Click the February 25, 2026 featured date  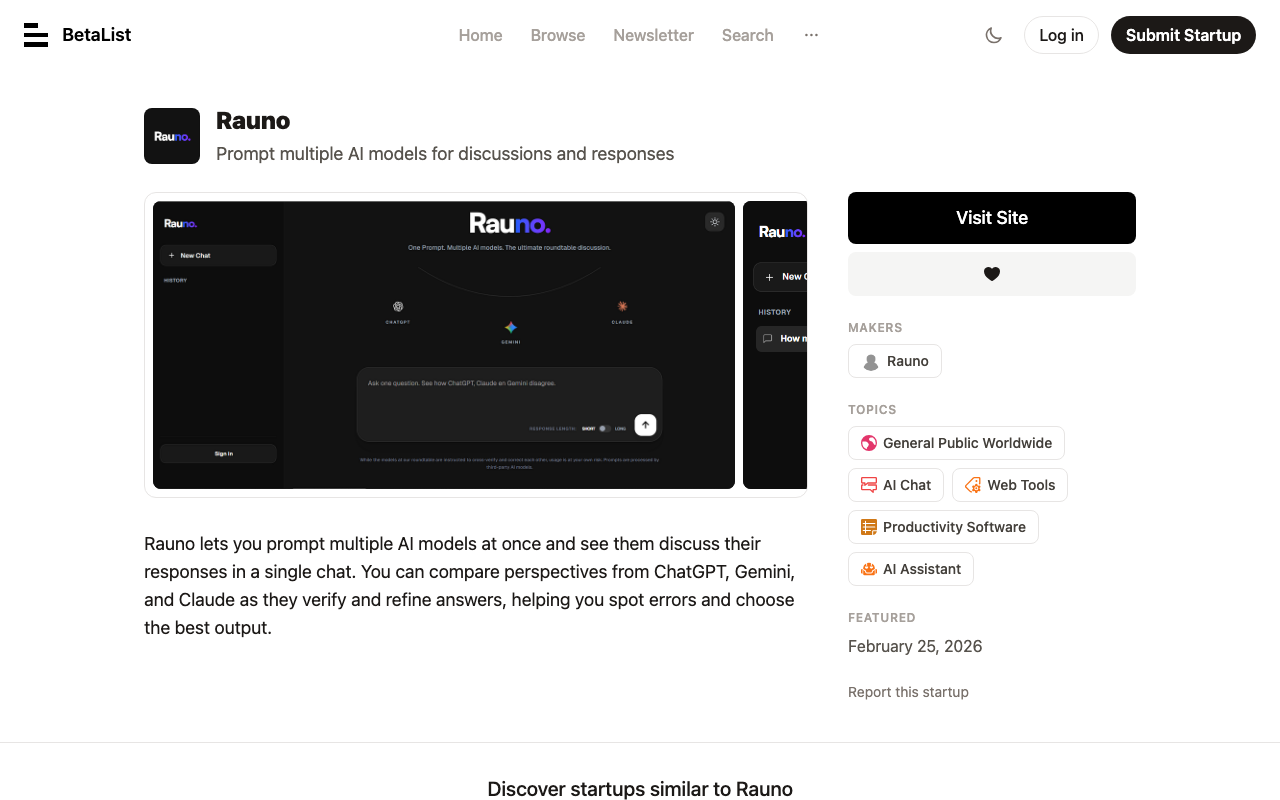[915, 646]
